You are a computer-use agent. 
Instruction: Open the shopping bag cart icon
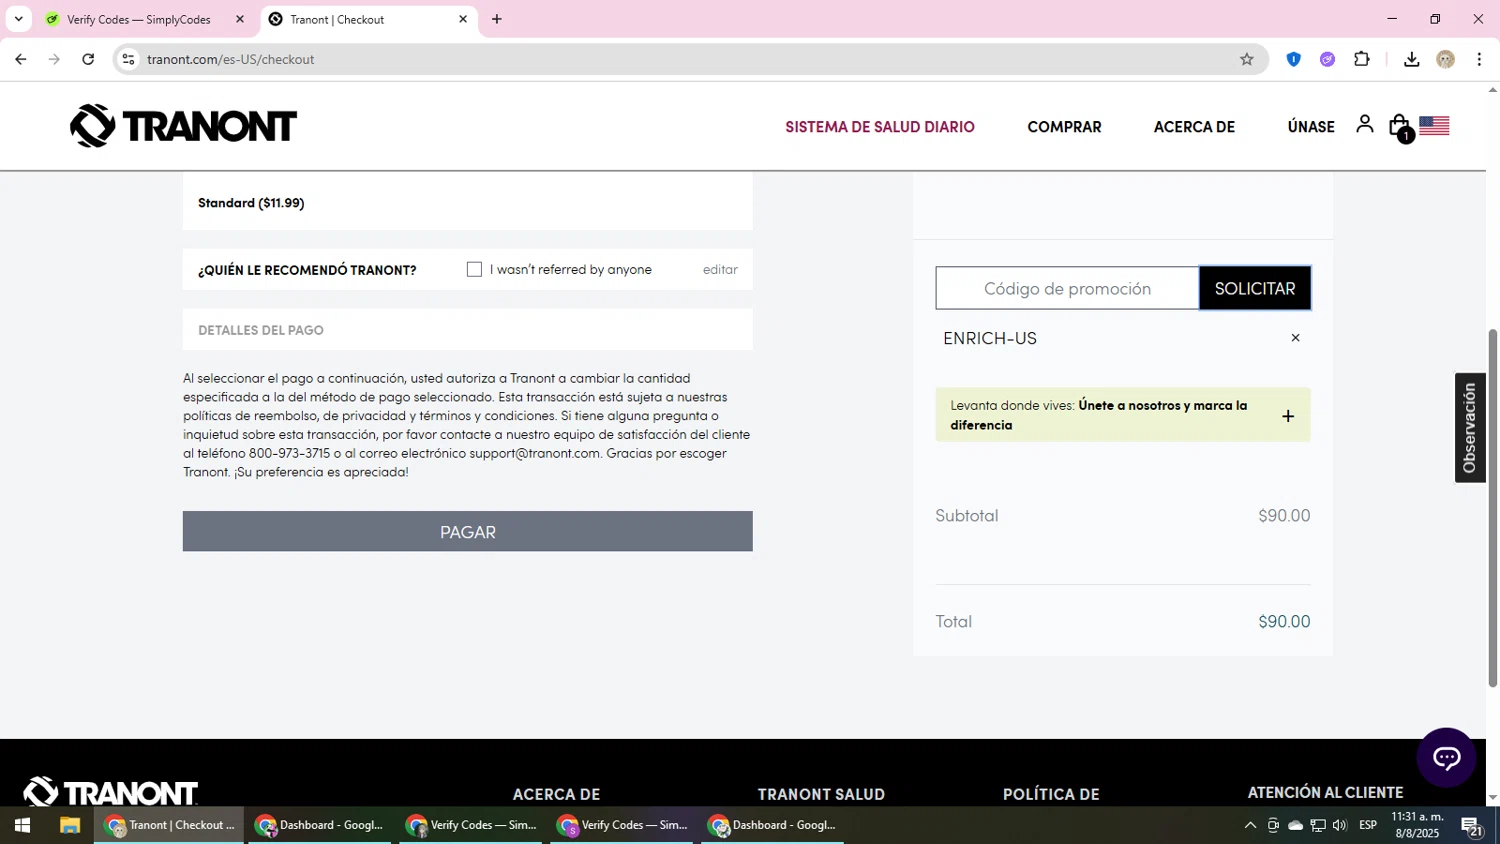pos(1400,127)
